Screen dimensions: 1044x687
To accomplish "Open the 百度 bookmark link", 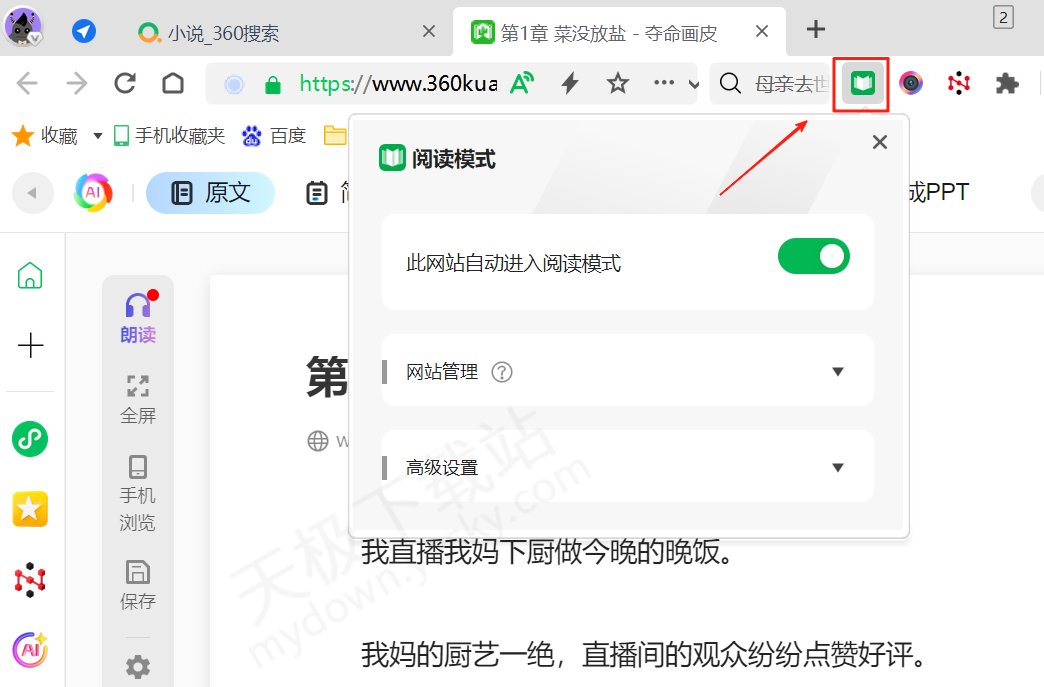I will [x=273, y=135].
